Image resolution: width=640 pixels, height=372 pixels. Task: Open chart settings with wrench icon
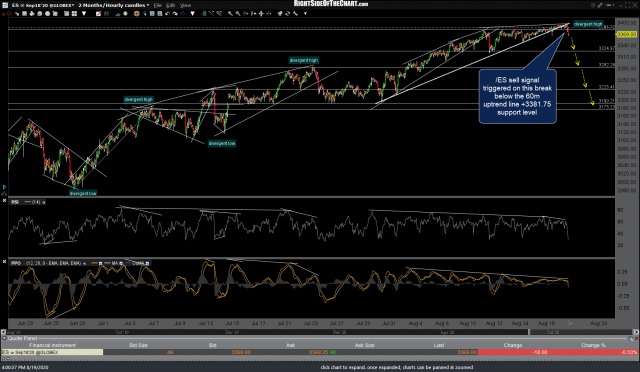click(295, 14)
